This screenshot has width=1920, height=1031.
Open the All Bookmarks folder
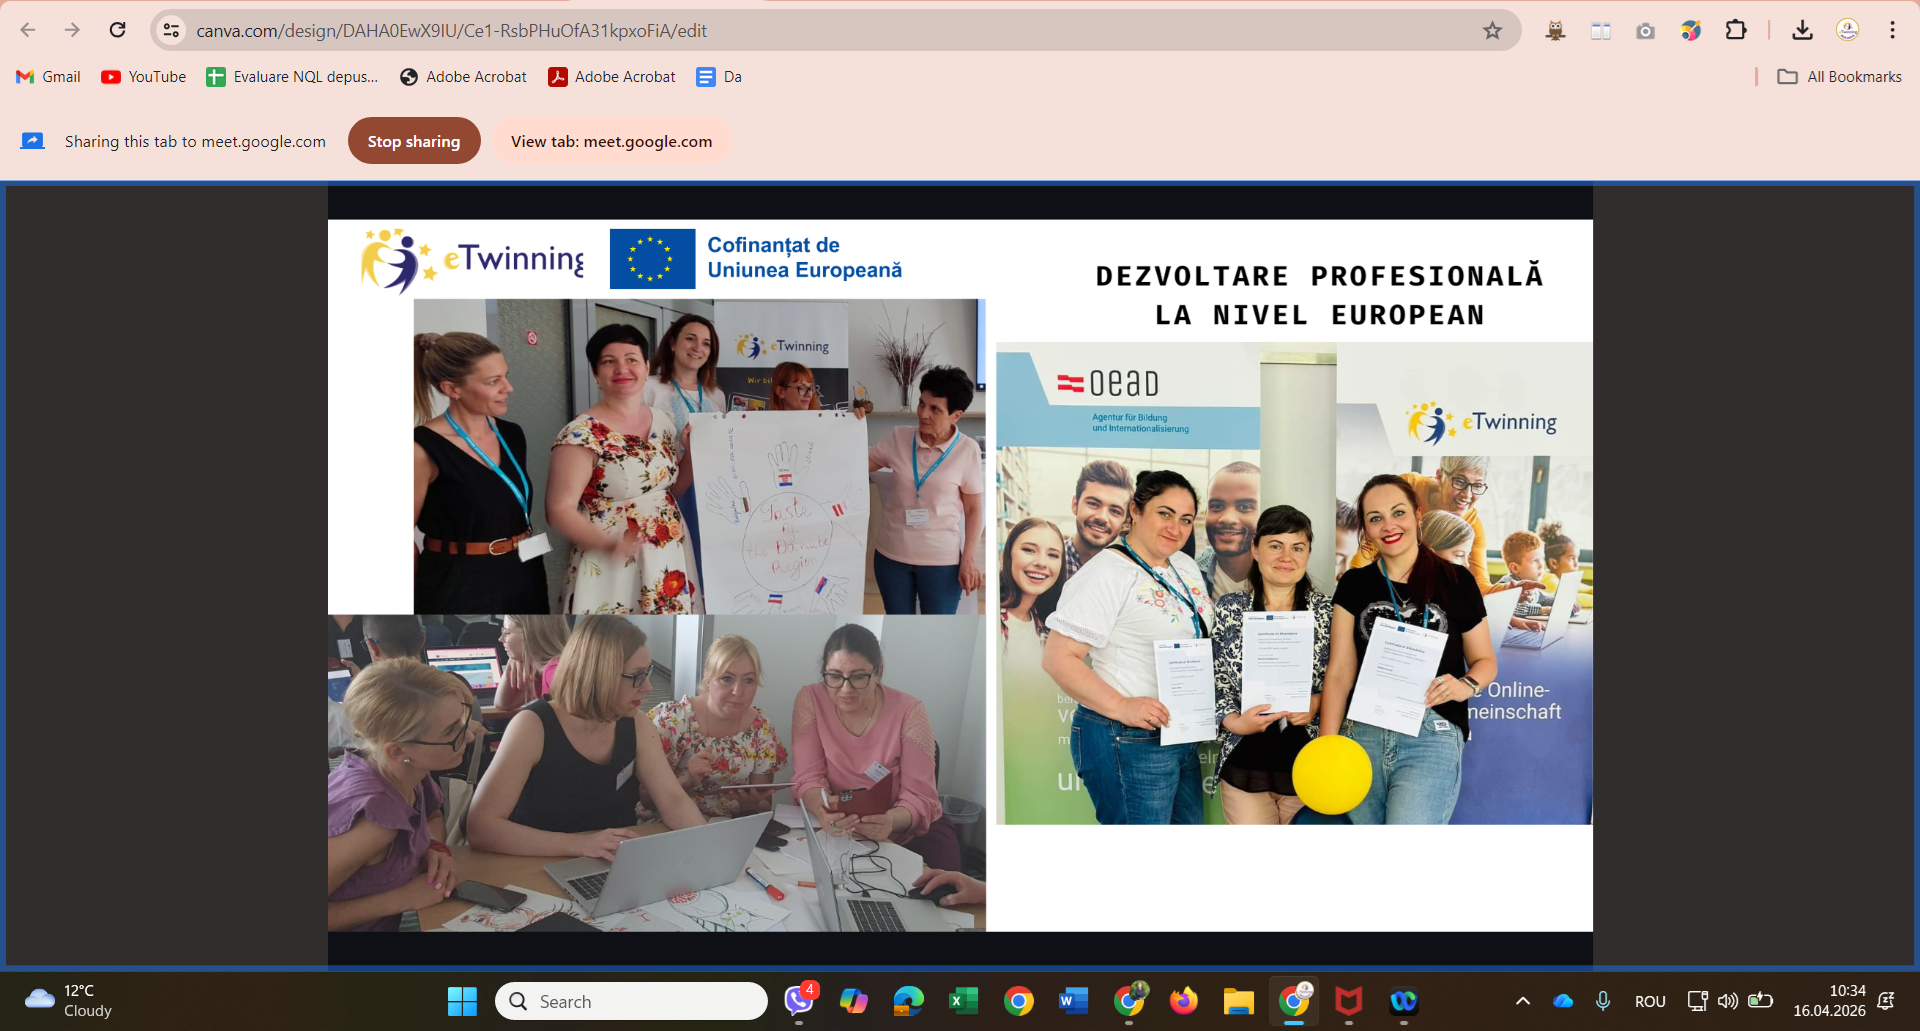[x=1839, y=77]
